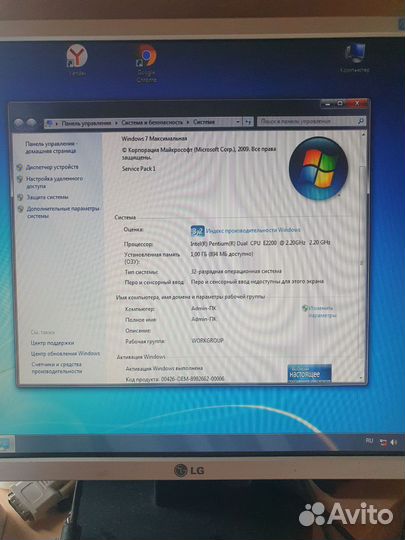The width and height of the screenshot is (405, 540).
Task: Click the search magnifier icon
Action: pos(361,121)
